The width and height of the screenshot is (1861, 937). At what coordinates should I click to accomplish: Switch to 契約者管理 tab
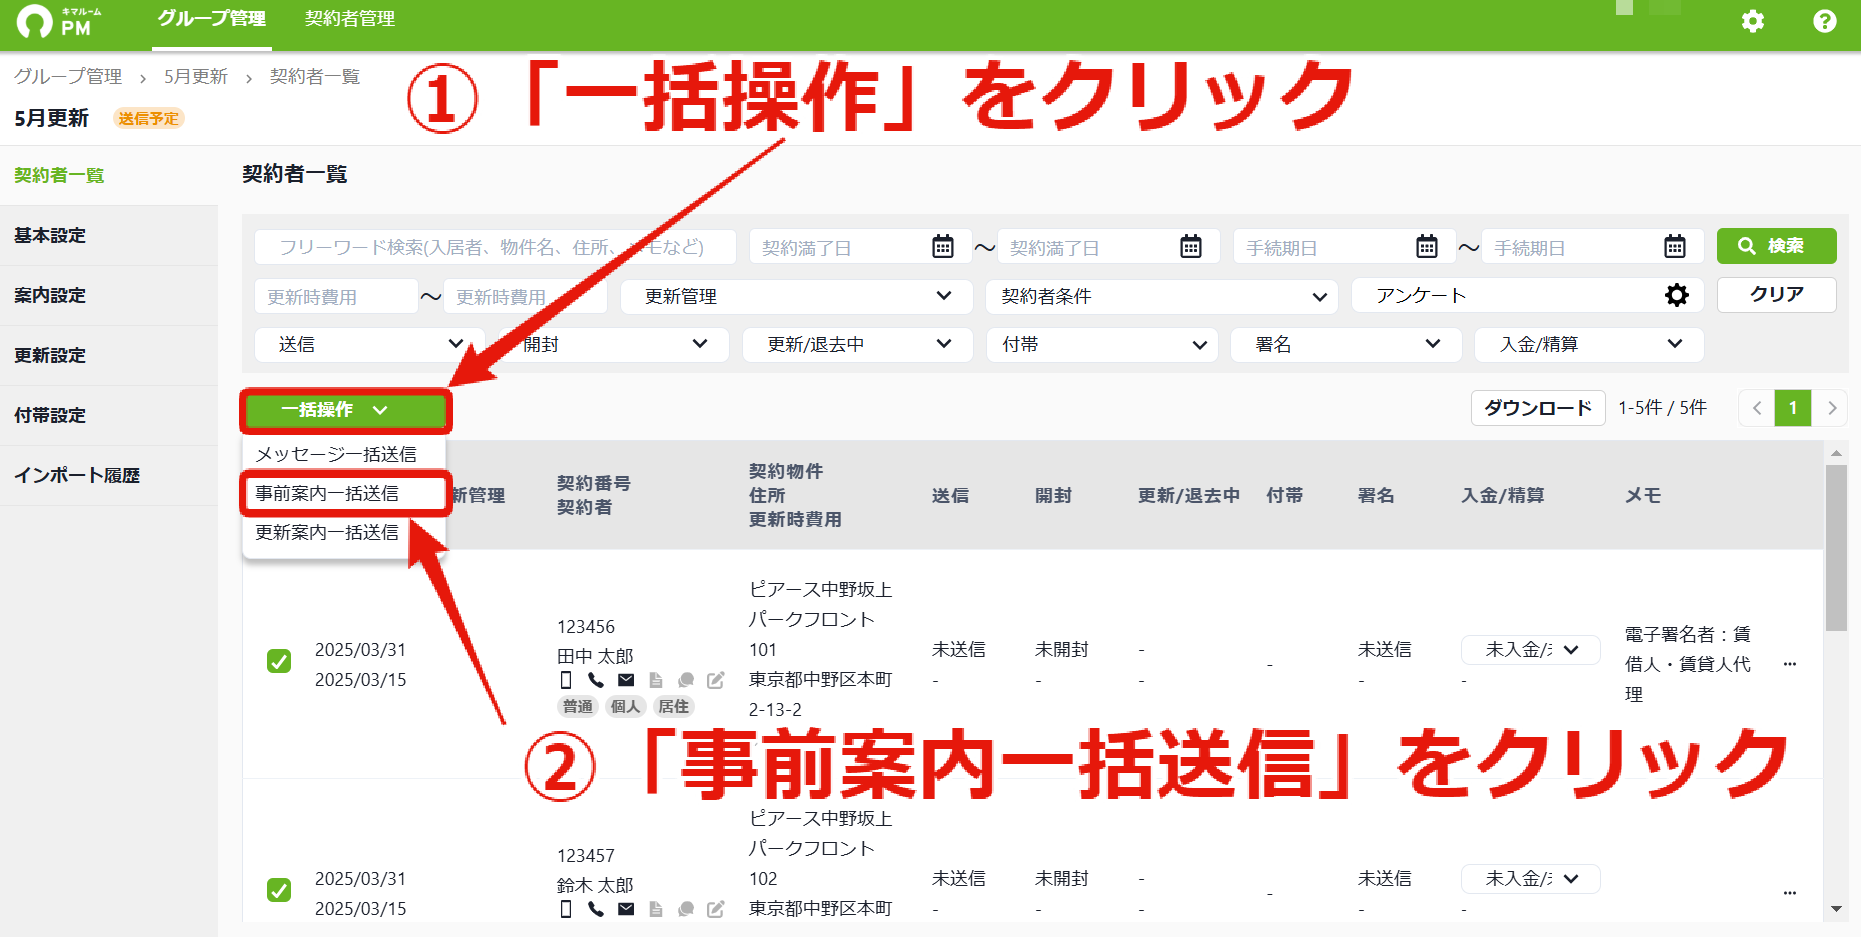tap(350, 19)
